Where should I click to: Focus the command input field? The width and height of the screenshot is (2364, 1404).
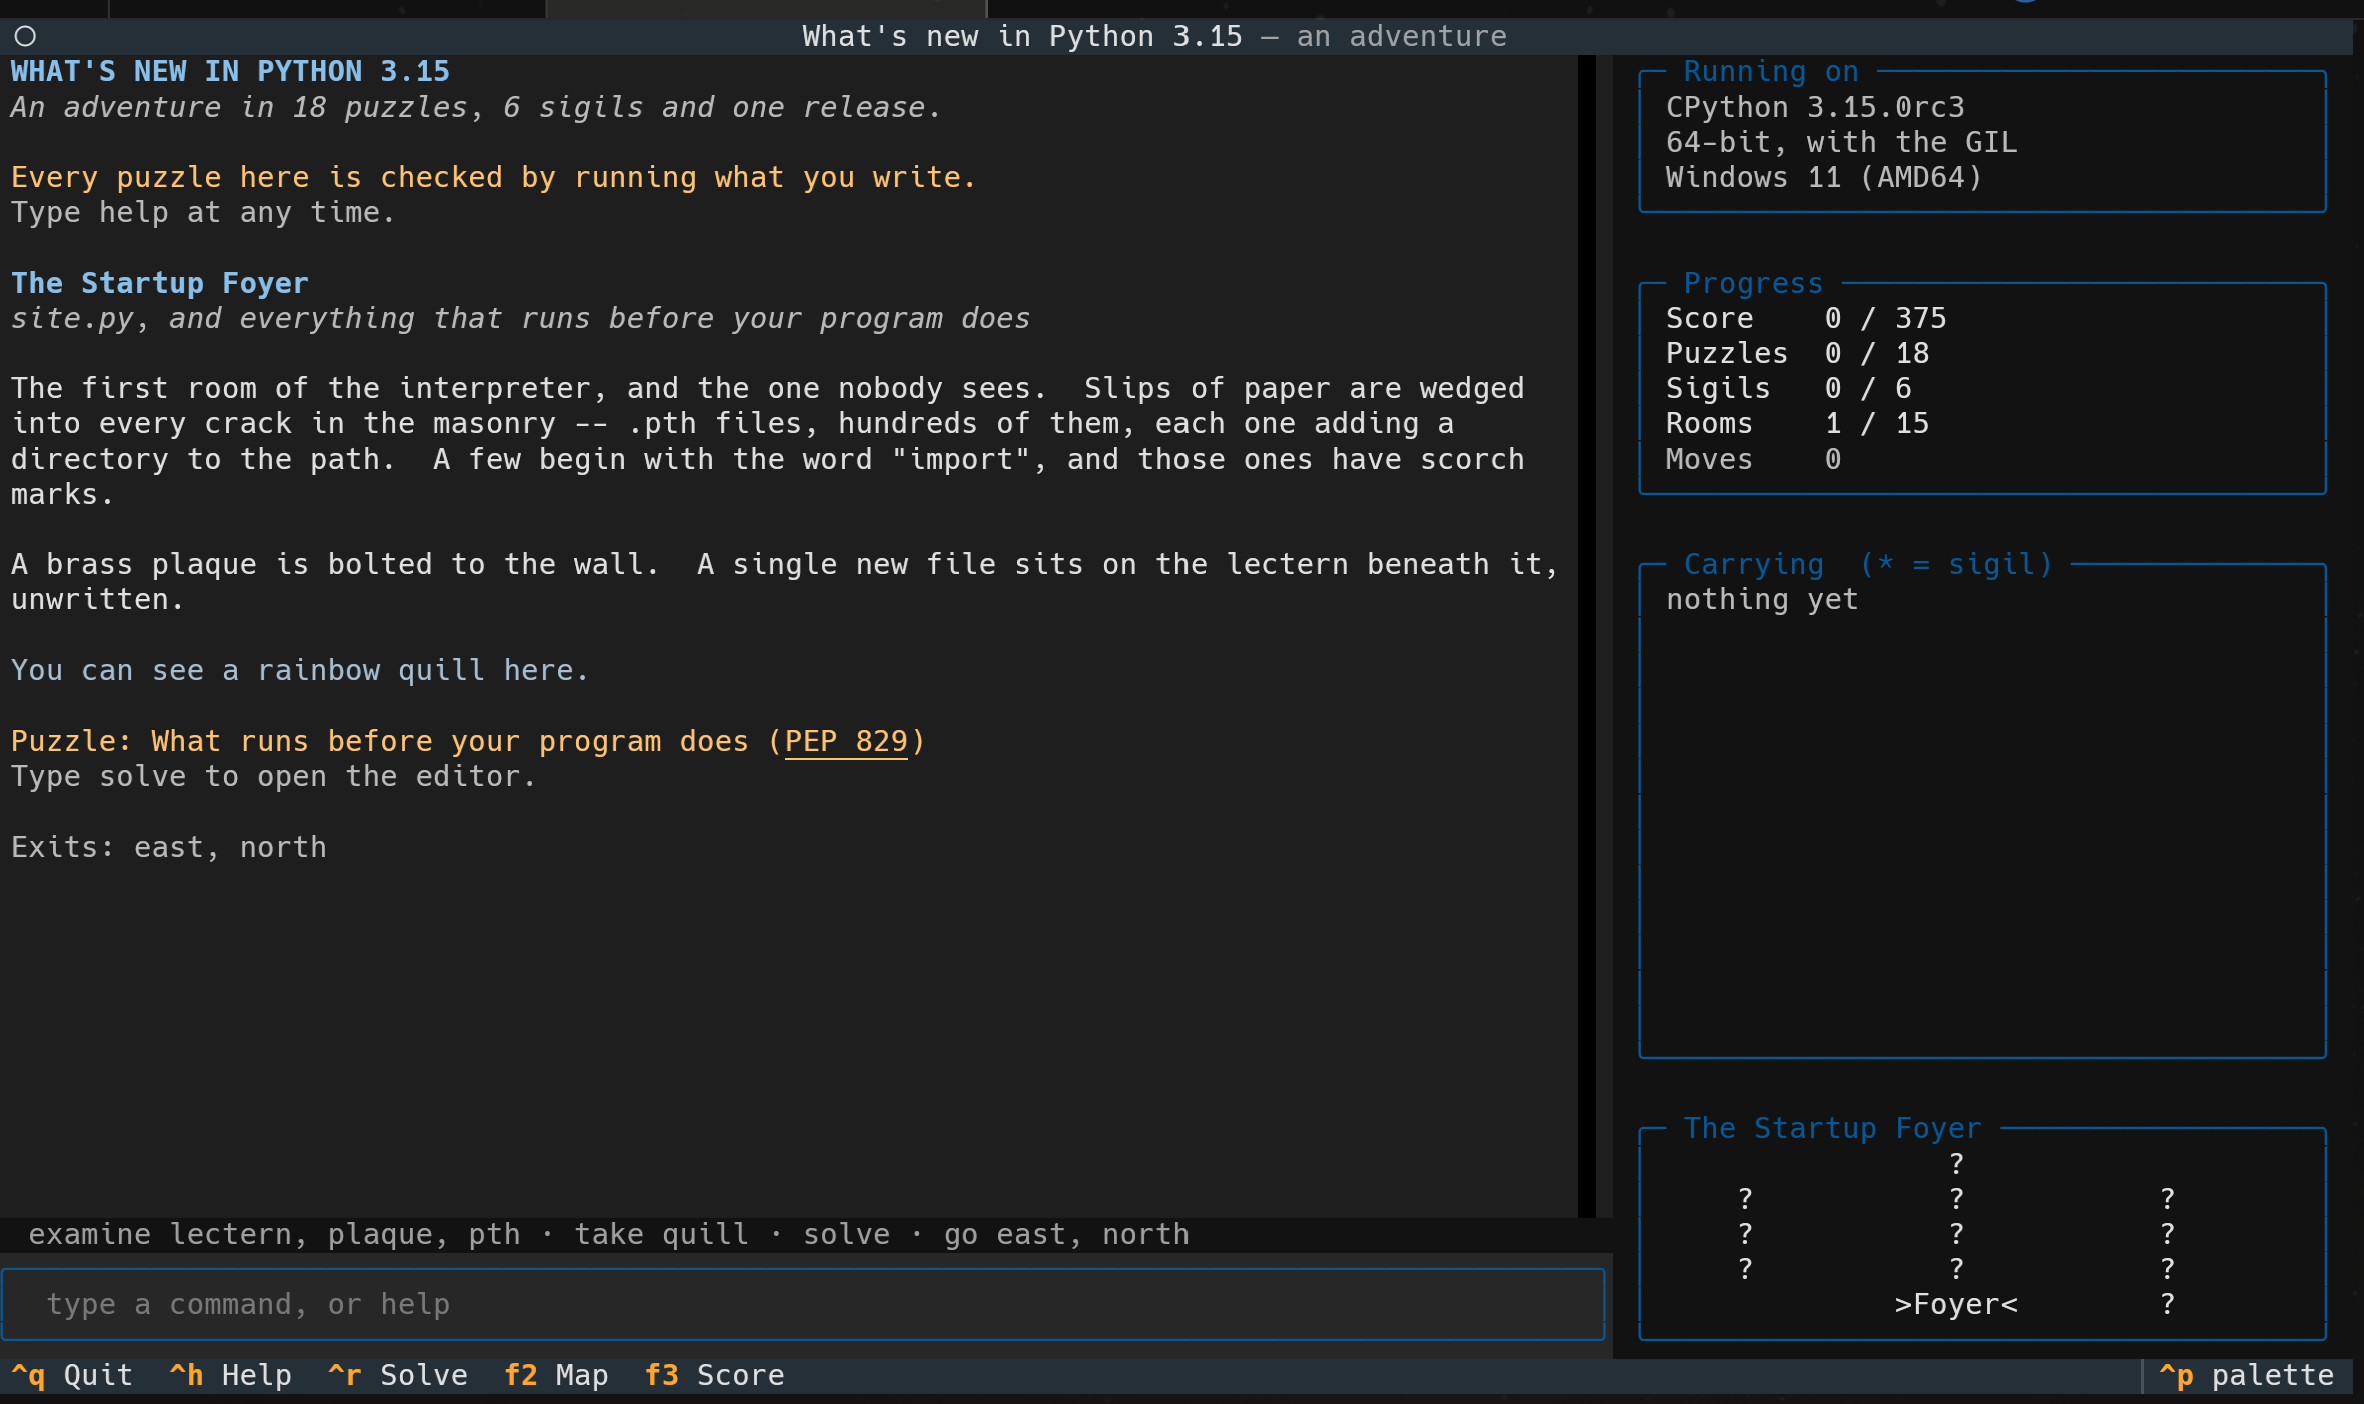(803, 1304)
